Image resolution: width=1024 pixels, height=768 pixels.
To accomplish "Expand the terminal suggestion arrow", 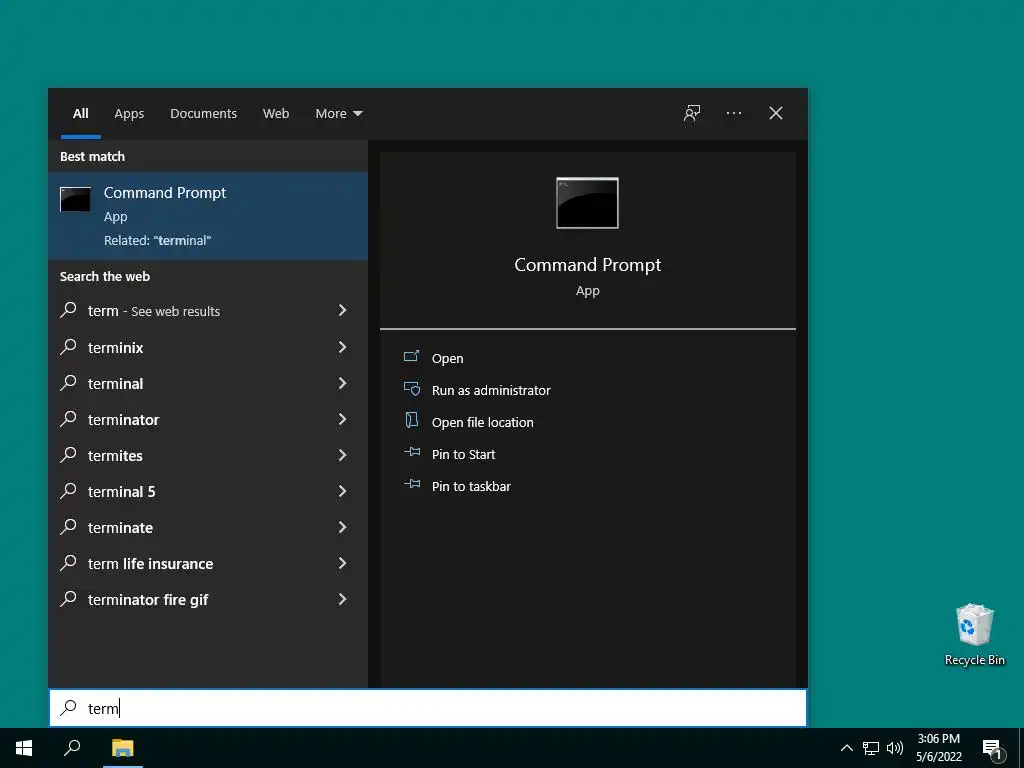I will tap(342, 383).
